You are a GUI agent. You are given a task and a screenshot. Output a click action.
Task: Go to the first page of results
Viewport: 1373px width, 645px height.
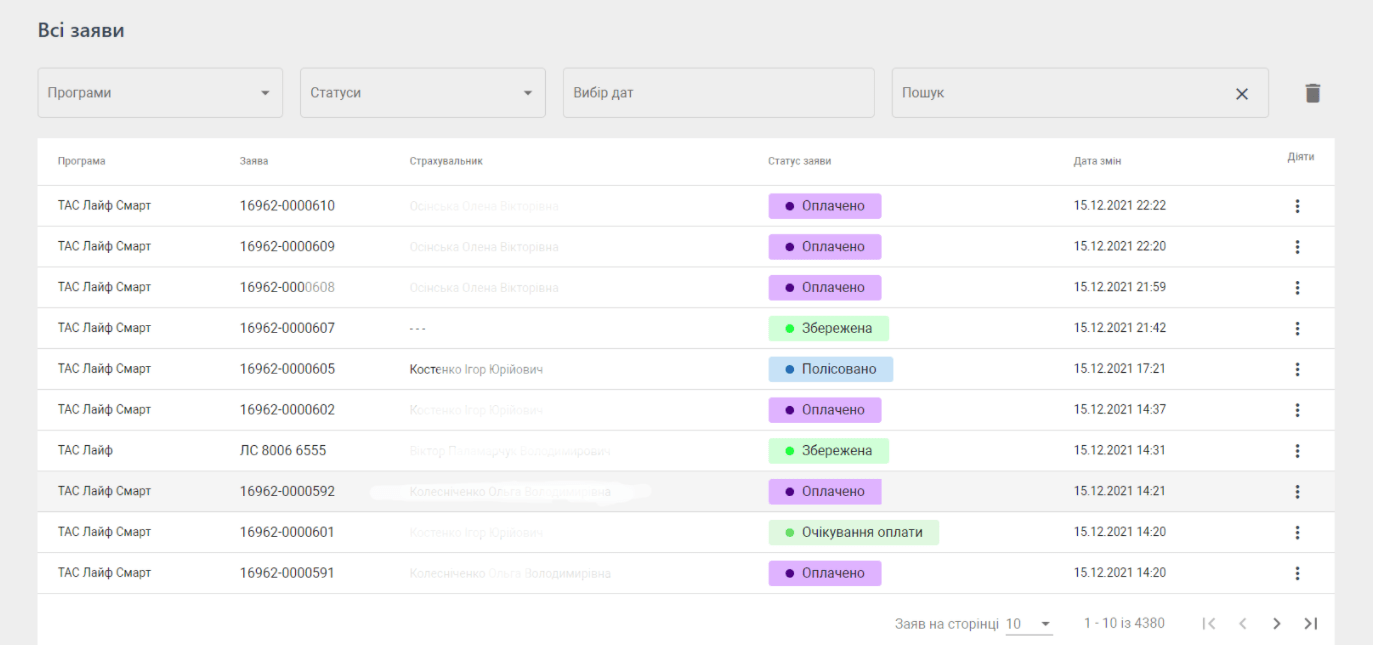(1208, 623)
